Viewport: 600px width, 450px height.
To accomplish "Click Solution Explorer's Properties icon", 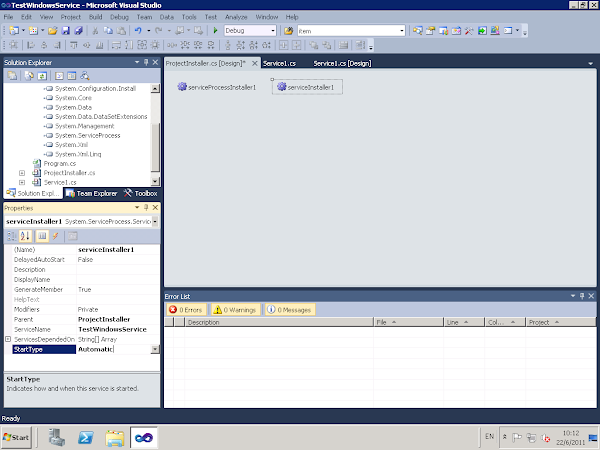I will [12, 76].
